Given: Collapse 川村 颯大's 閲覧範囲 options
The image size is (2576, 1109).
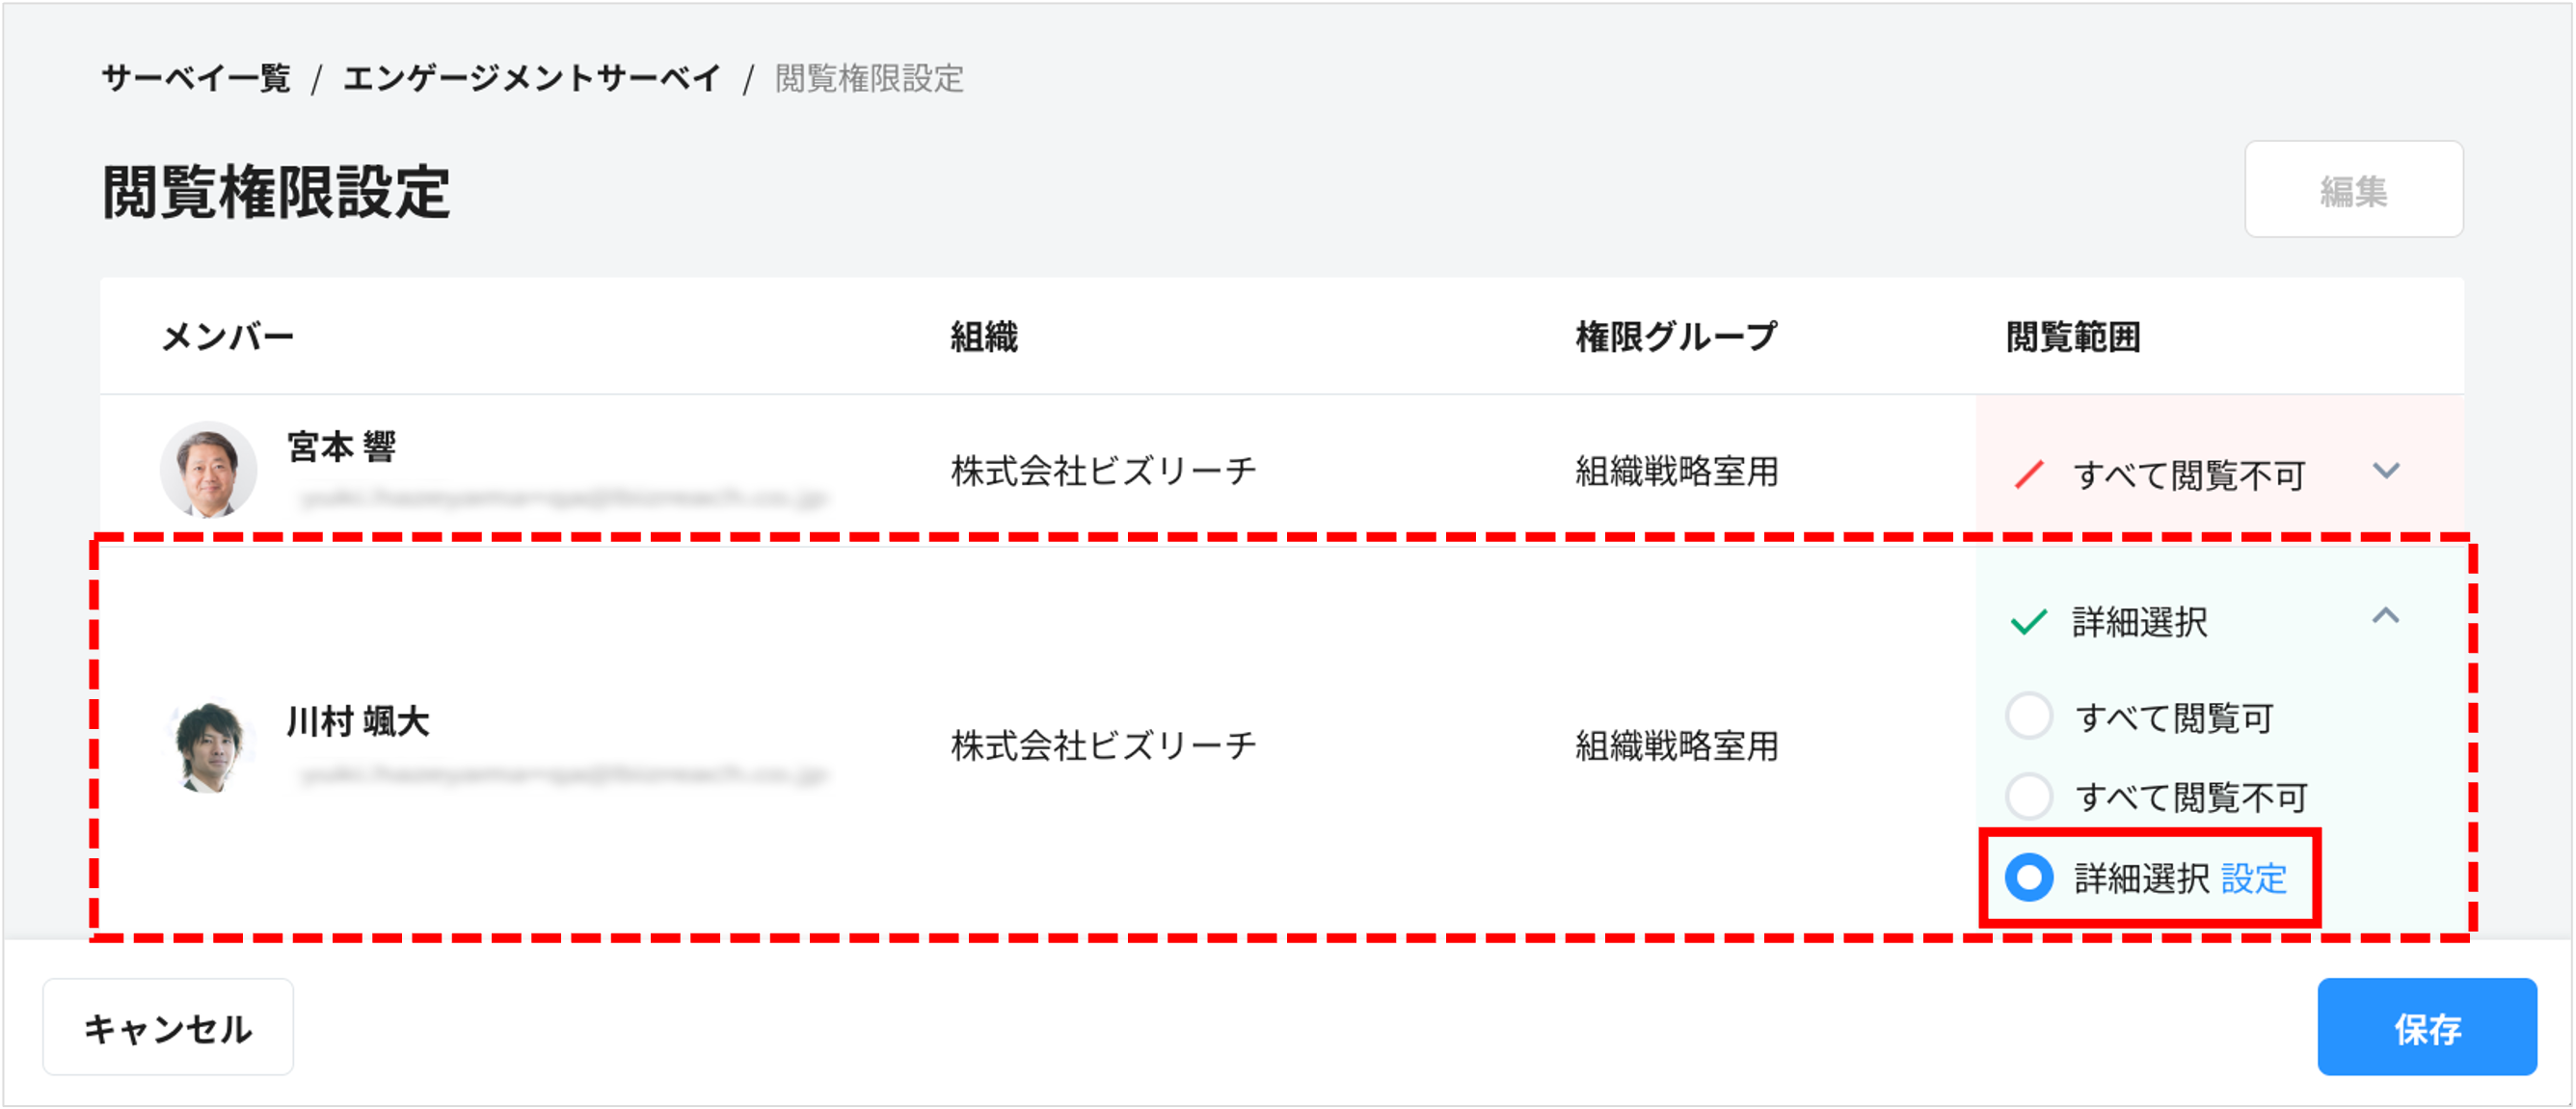Looking at the screenshot, I should click(x=2387, y=618).
